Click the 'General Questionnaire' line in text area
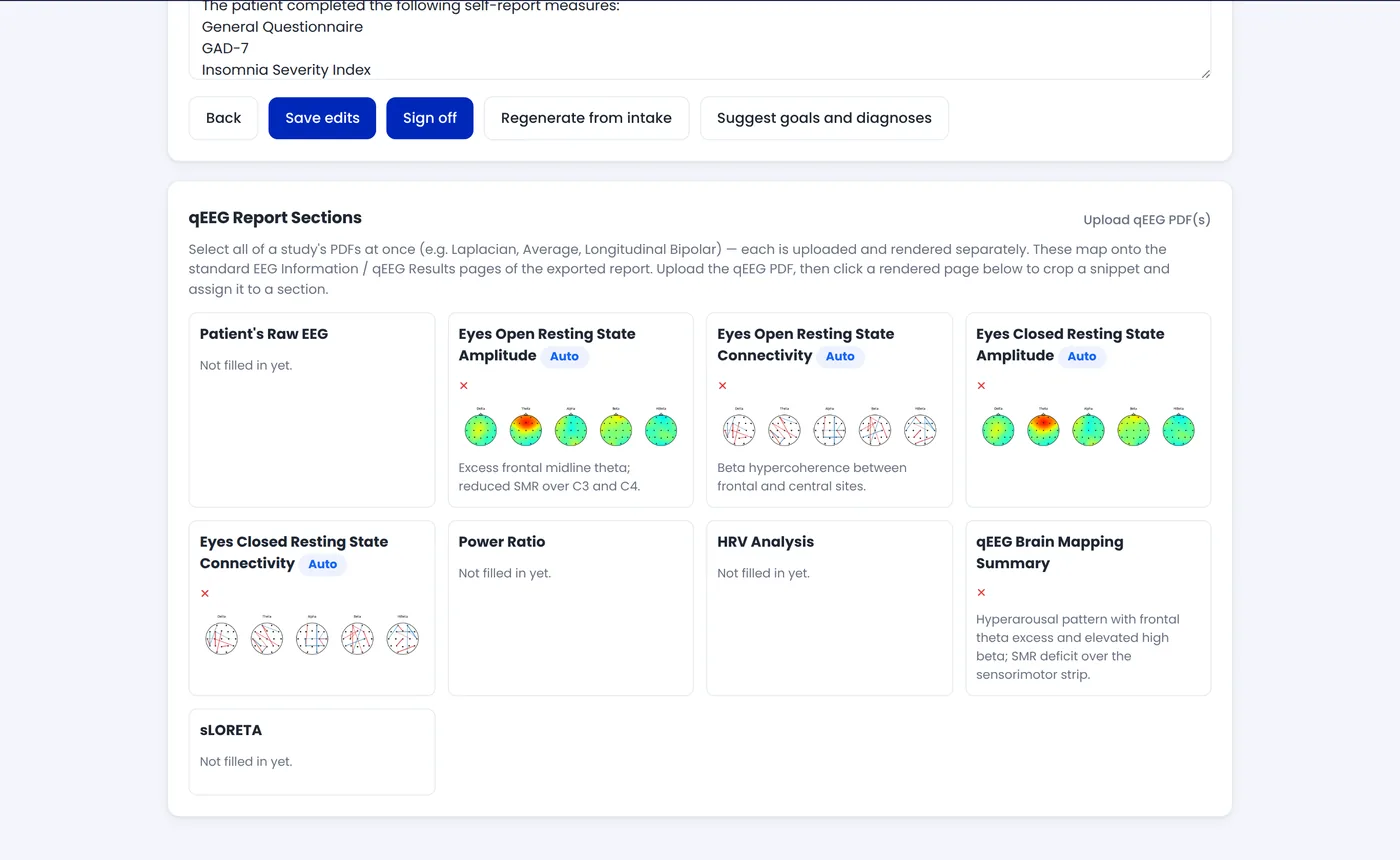1400x860 pixels. point(282,27)
